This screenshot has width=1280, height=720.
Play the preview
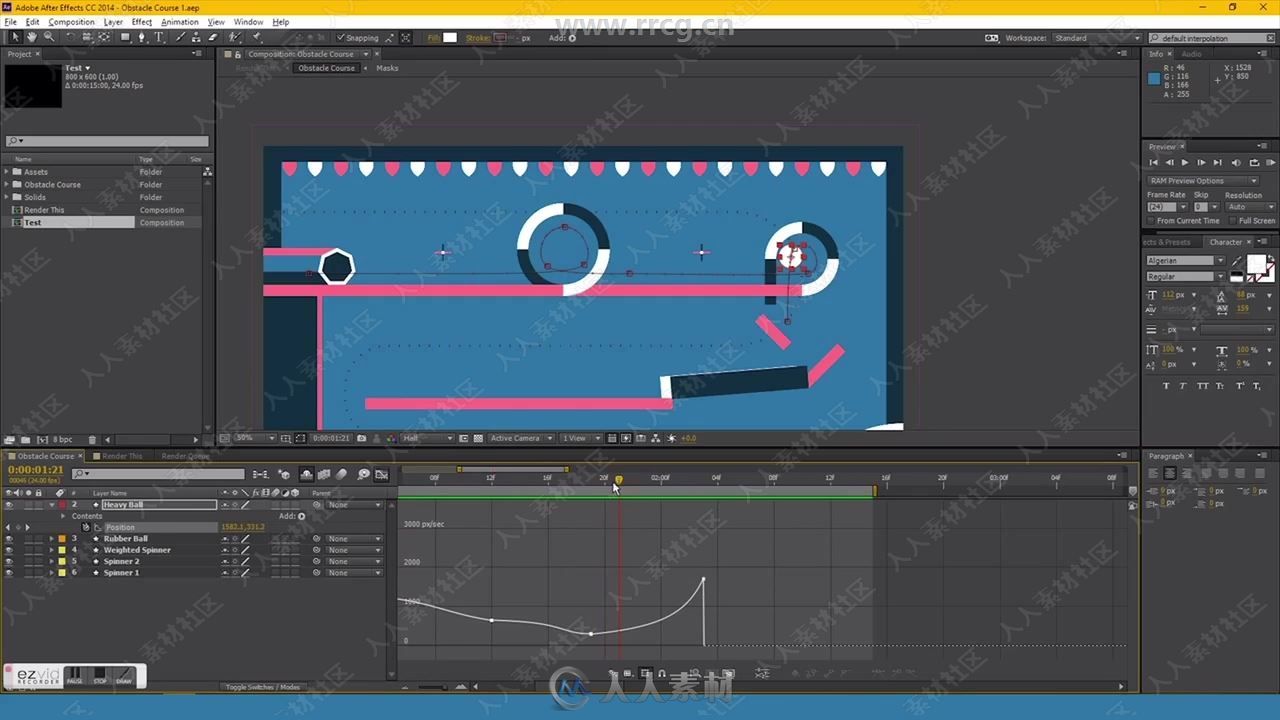coord(1185,162)
